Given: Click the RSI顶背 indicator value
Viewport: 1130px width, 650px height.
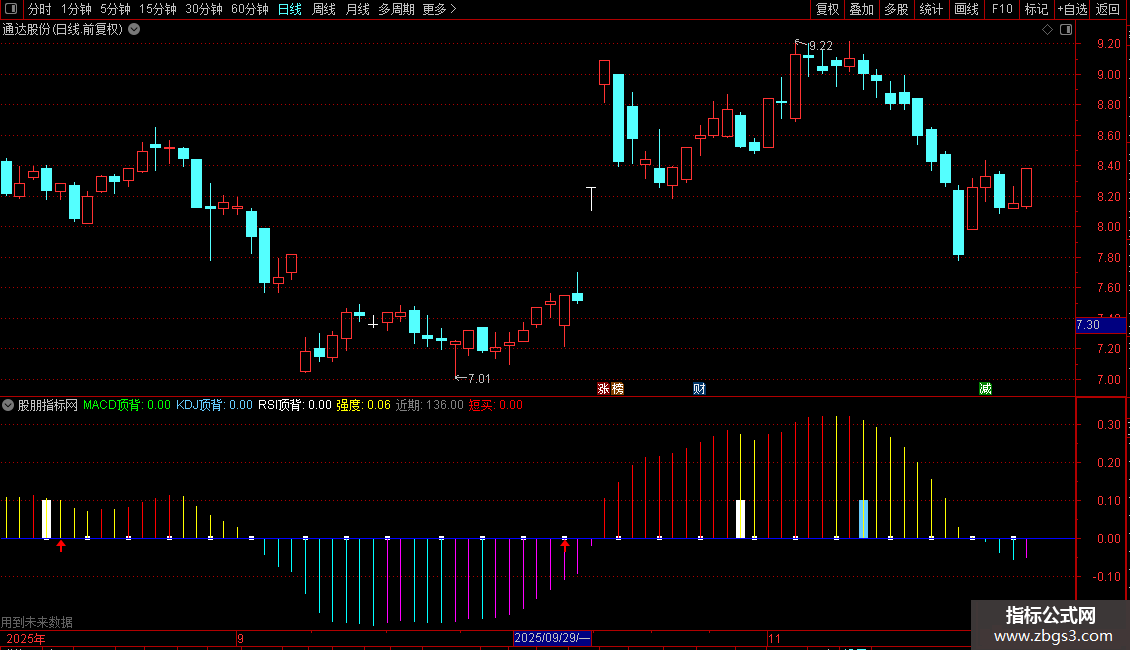Looking at the screenshot, I should pyautogui.click(x=295, y=405).
